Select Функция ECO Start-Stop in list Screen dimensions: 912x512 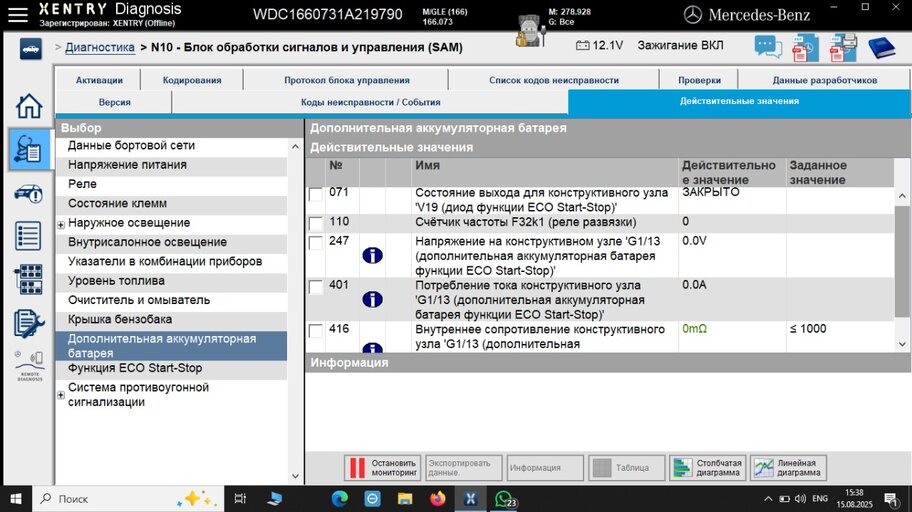pos(135,368)
